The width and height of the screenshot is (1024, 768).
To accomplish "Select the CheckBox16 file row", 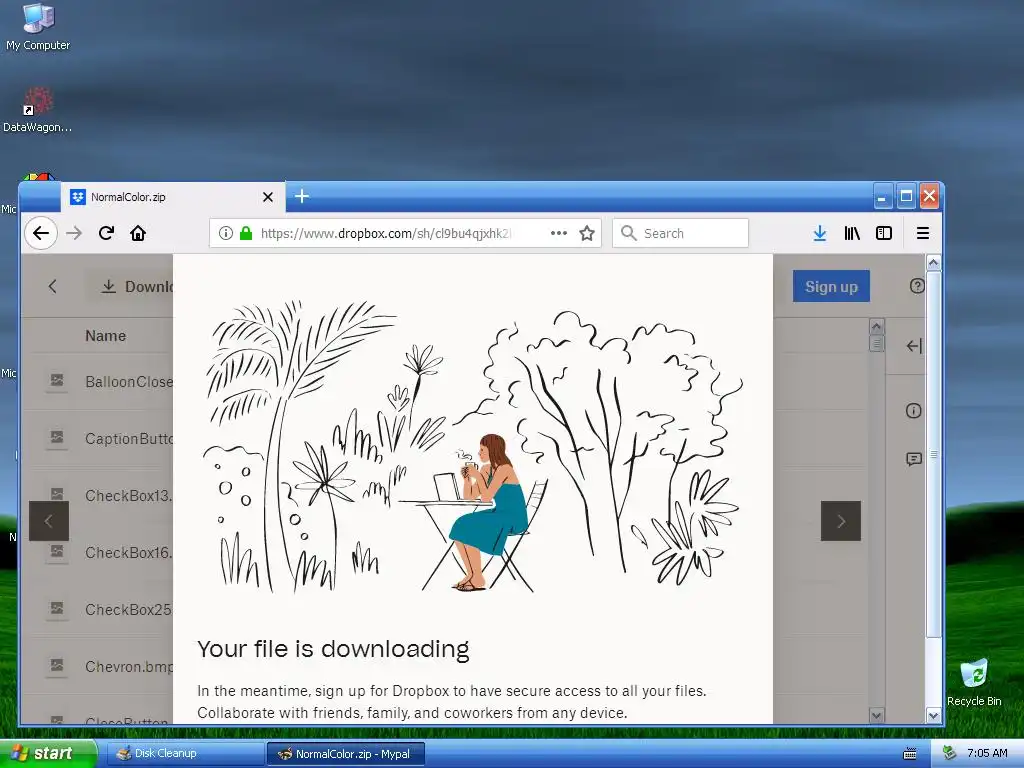I will [x=101, y=552].
